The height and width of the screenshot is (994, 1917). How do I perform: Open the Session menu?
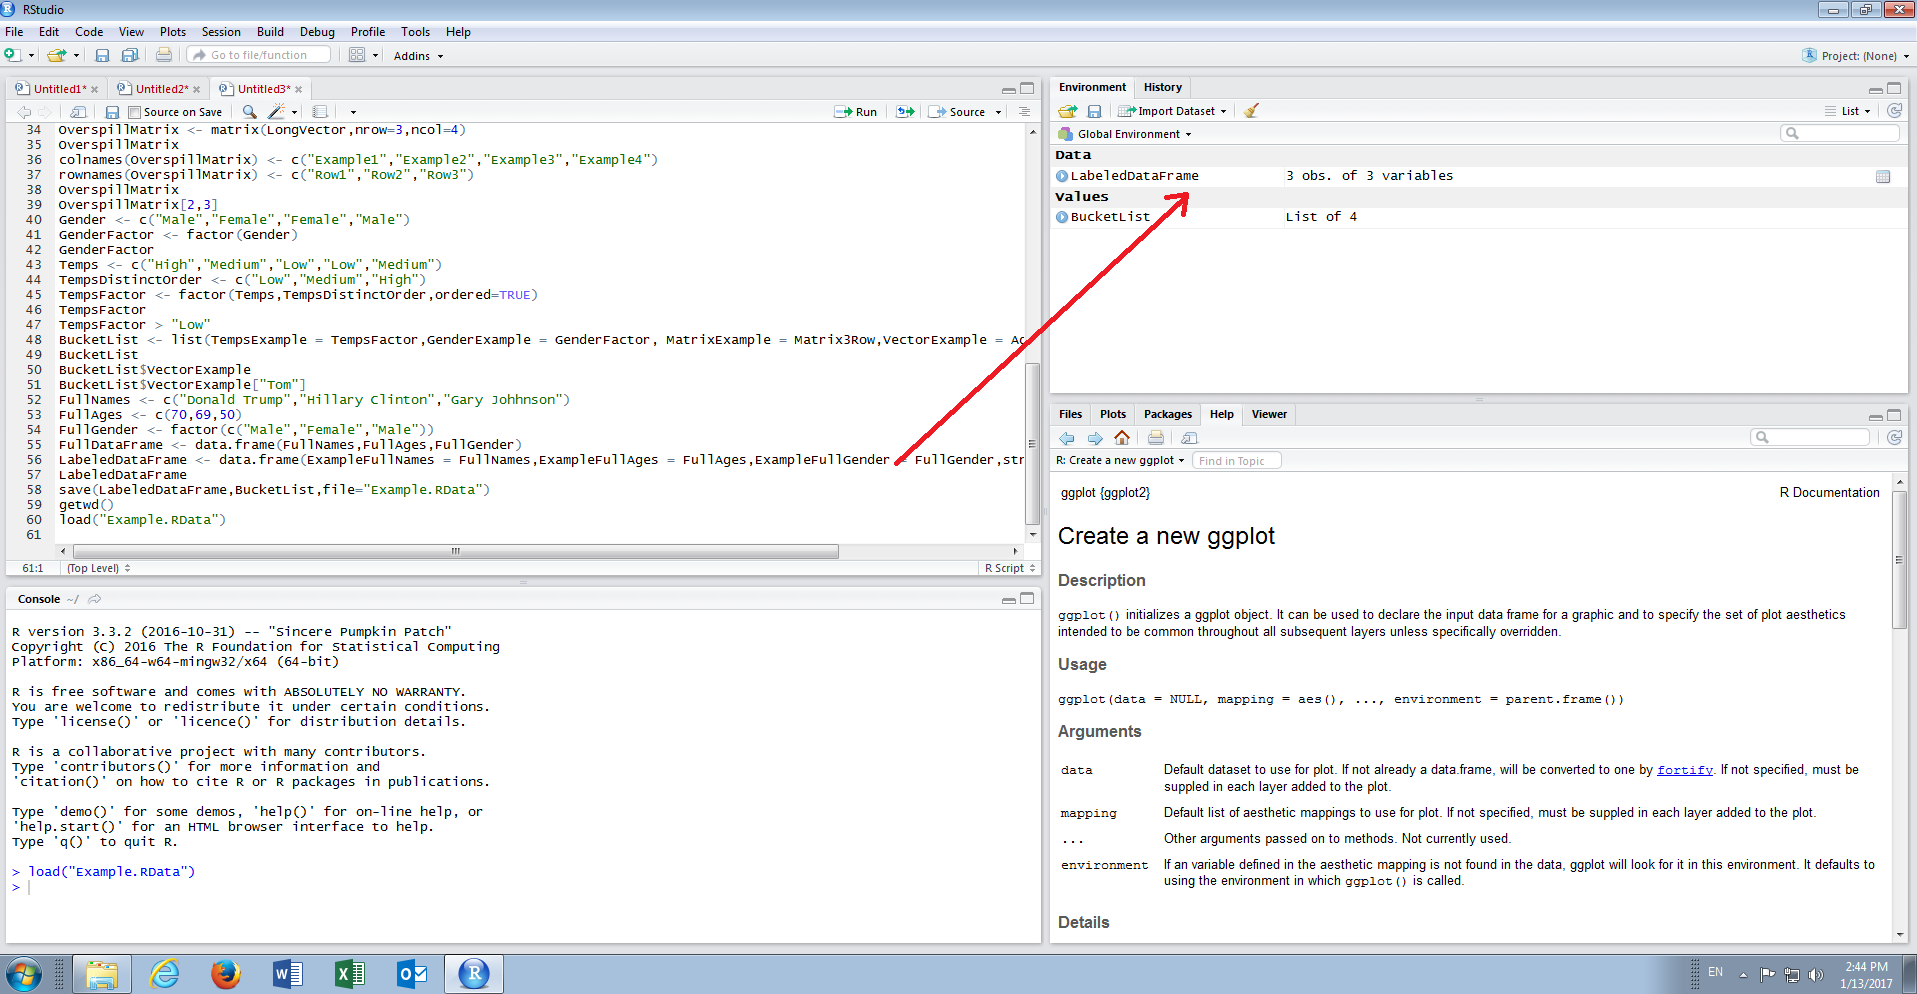pyautogui.click(x=221, y=32)
